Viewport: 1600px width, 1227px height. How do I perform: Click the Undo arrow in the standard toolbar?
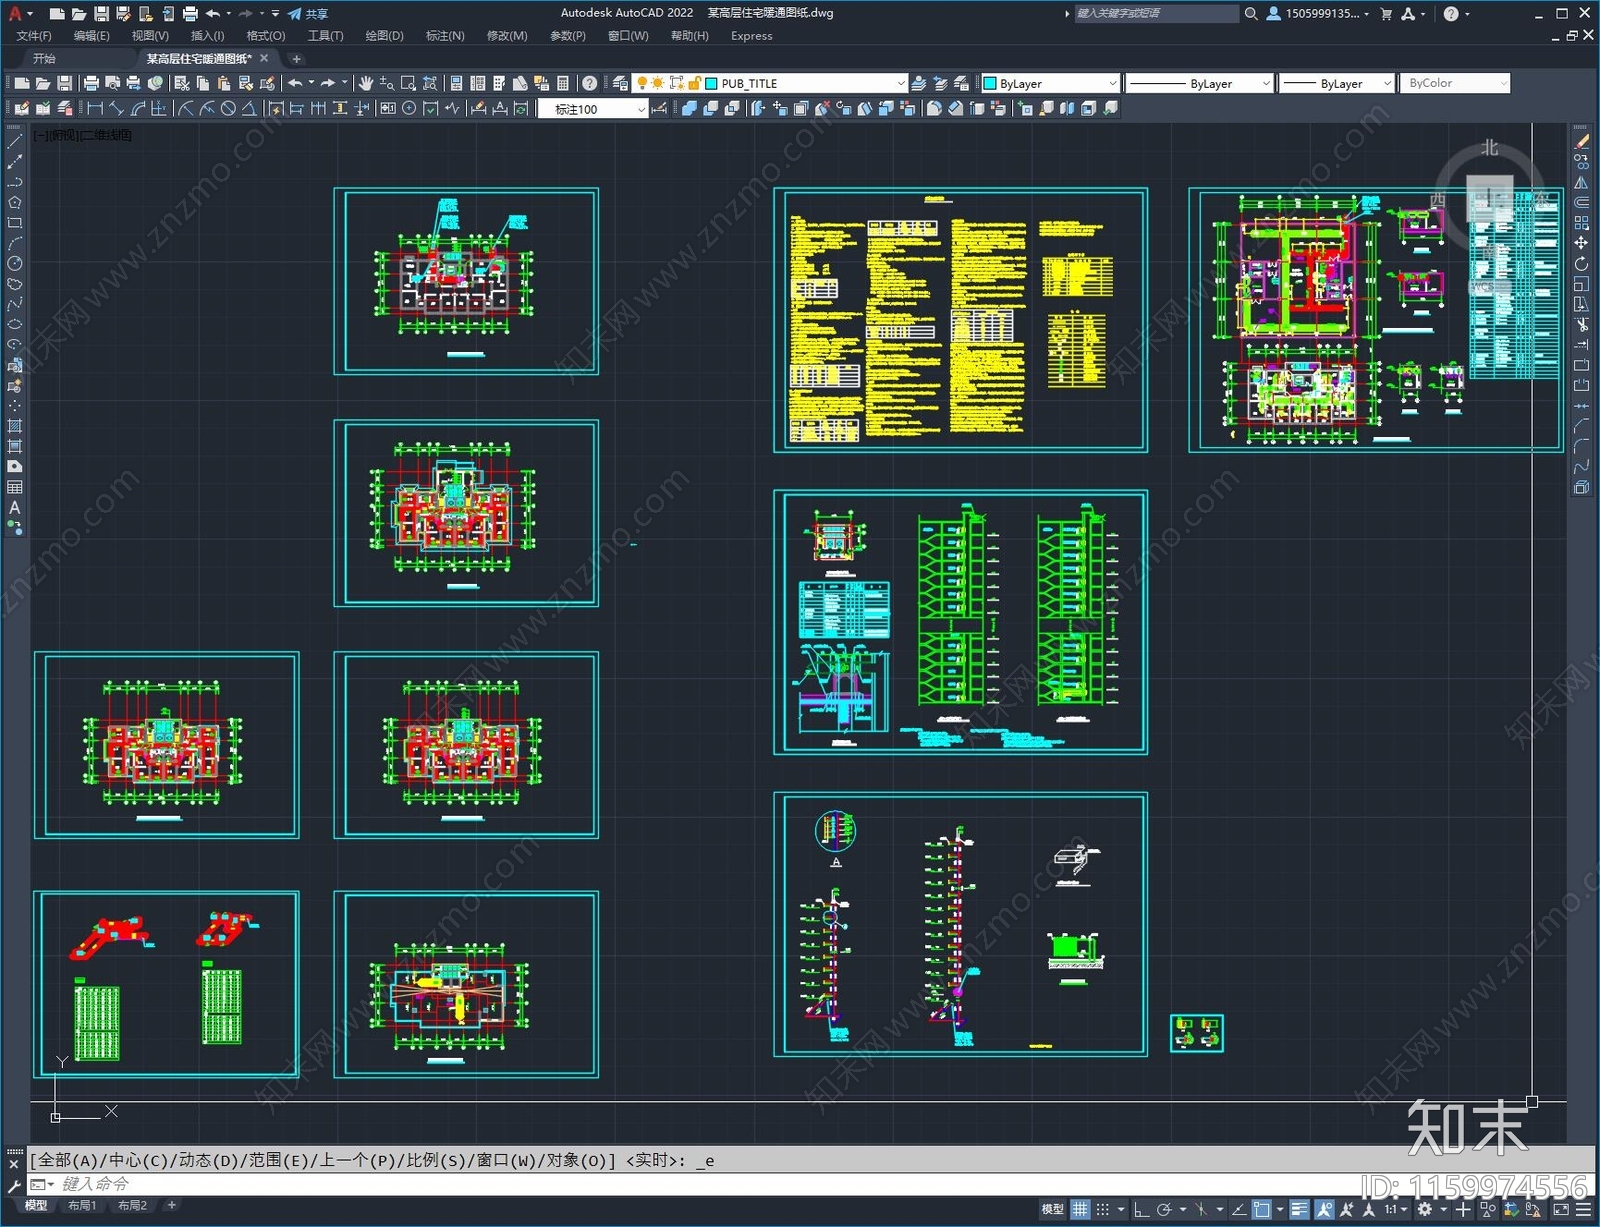(295, 83)
